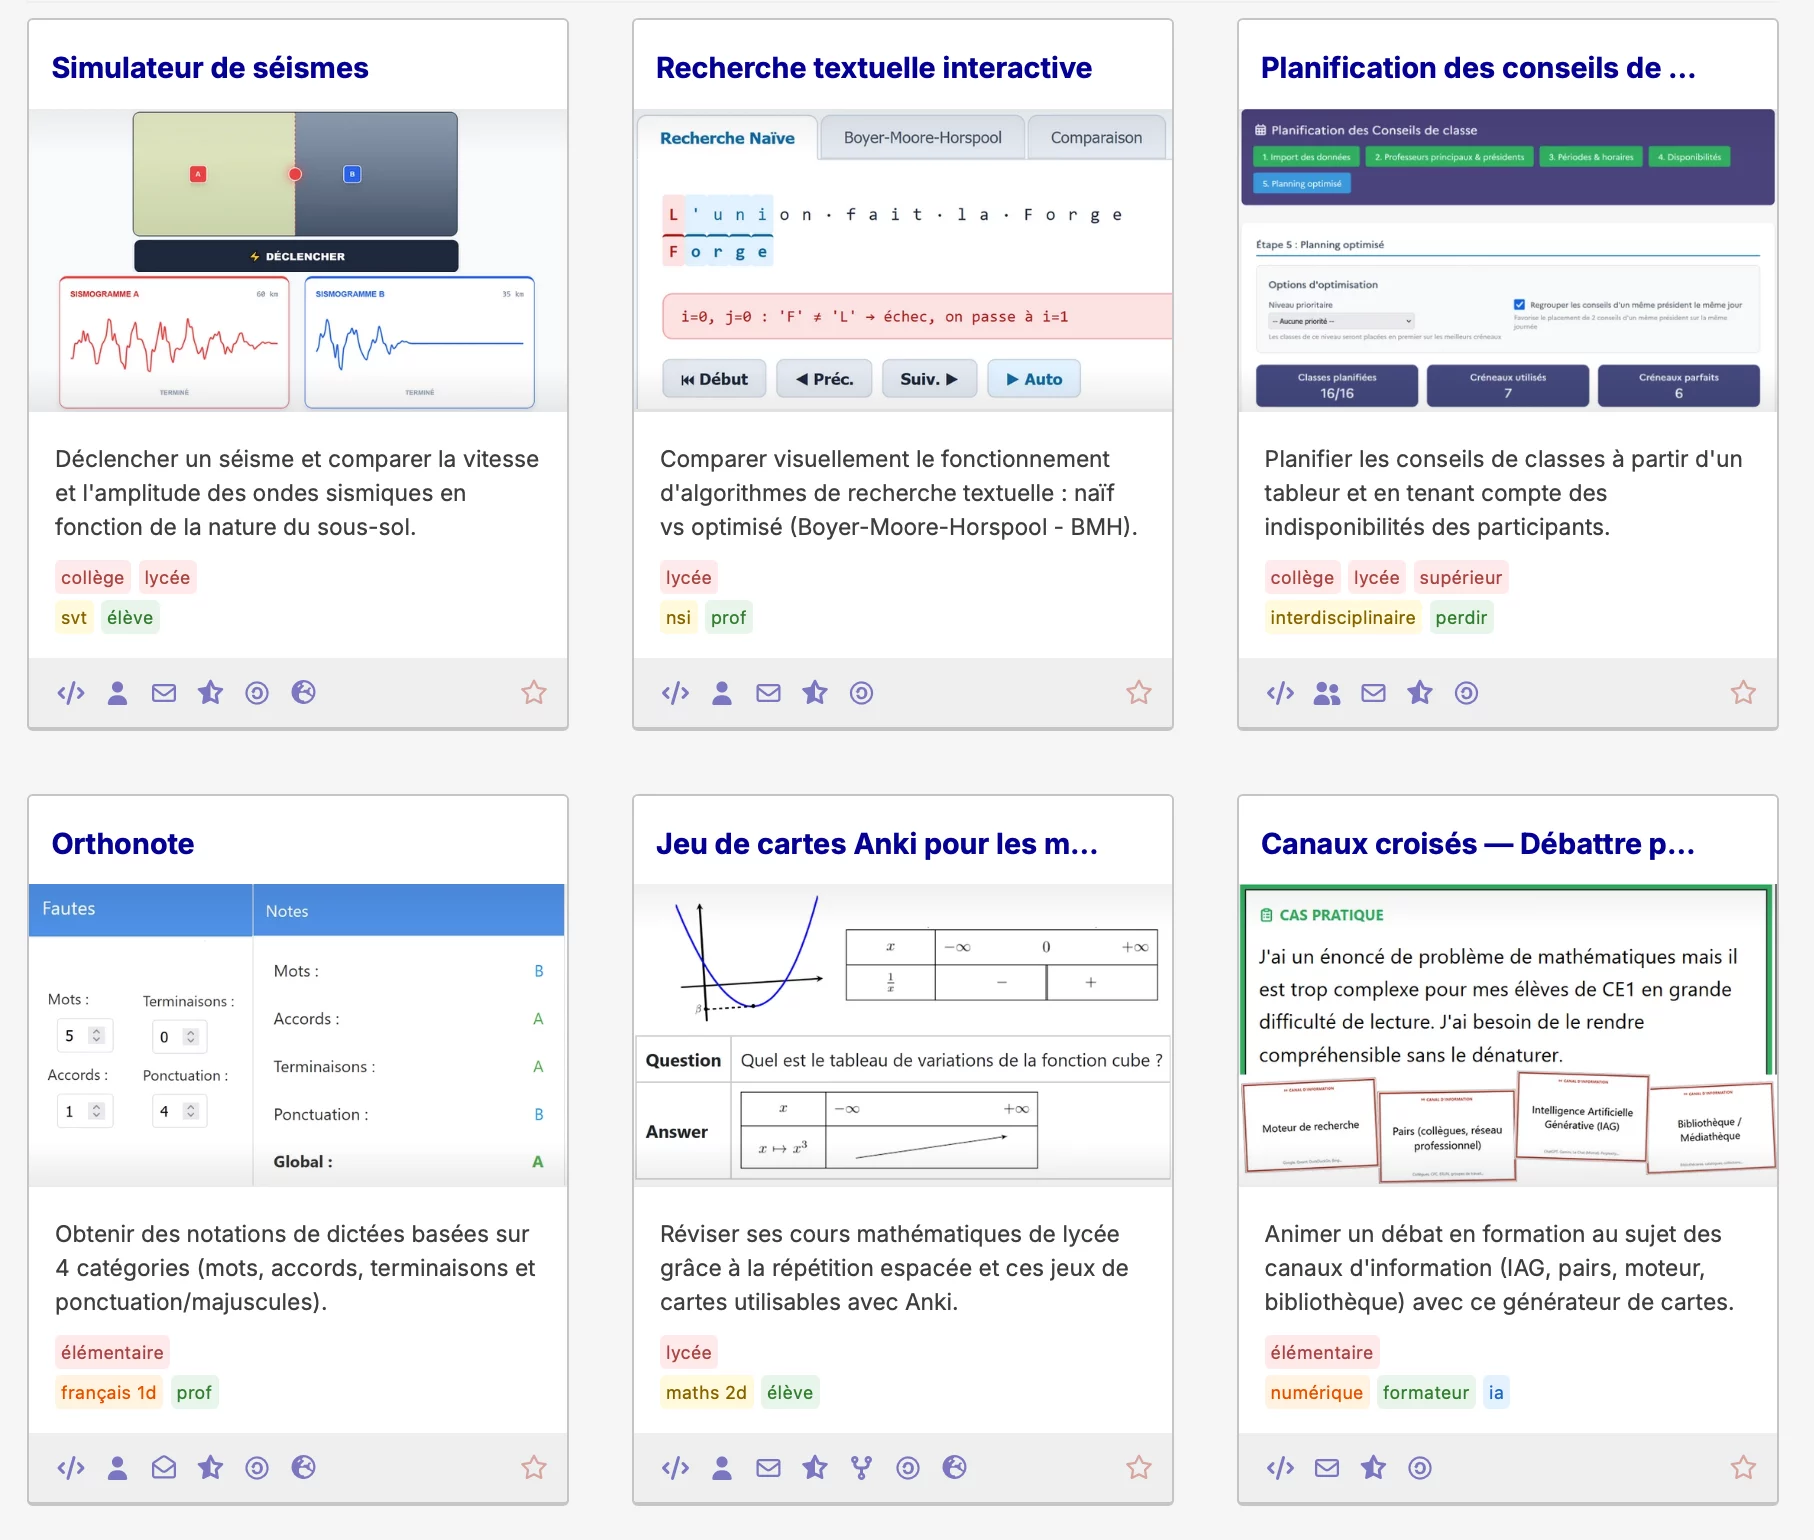The height and width of the screenshot is (1540, 1814).
Task: Click the Ponctuation stepper arrows showing 4
Action: [191, 1111]
